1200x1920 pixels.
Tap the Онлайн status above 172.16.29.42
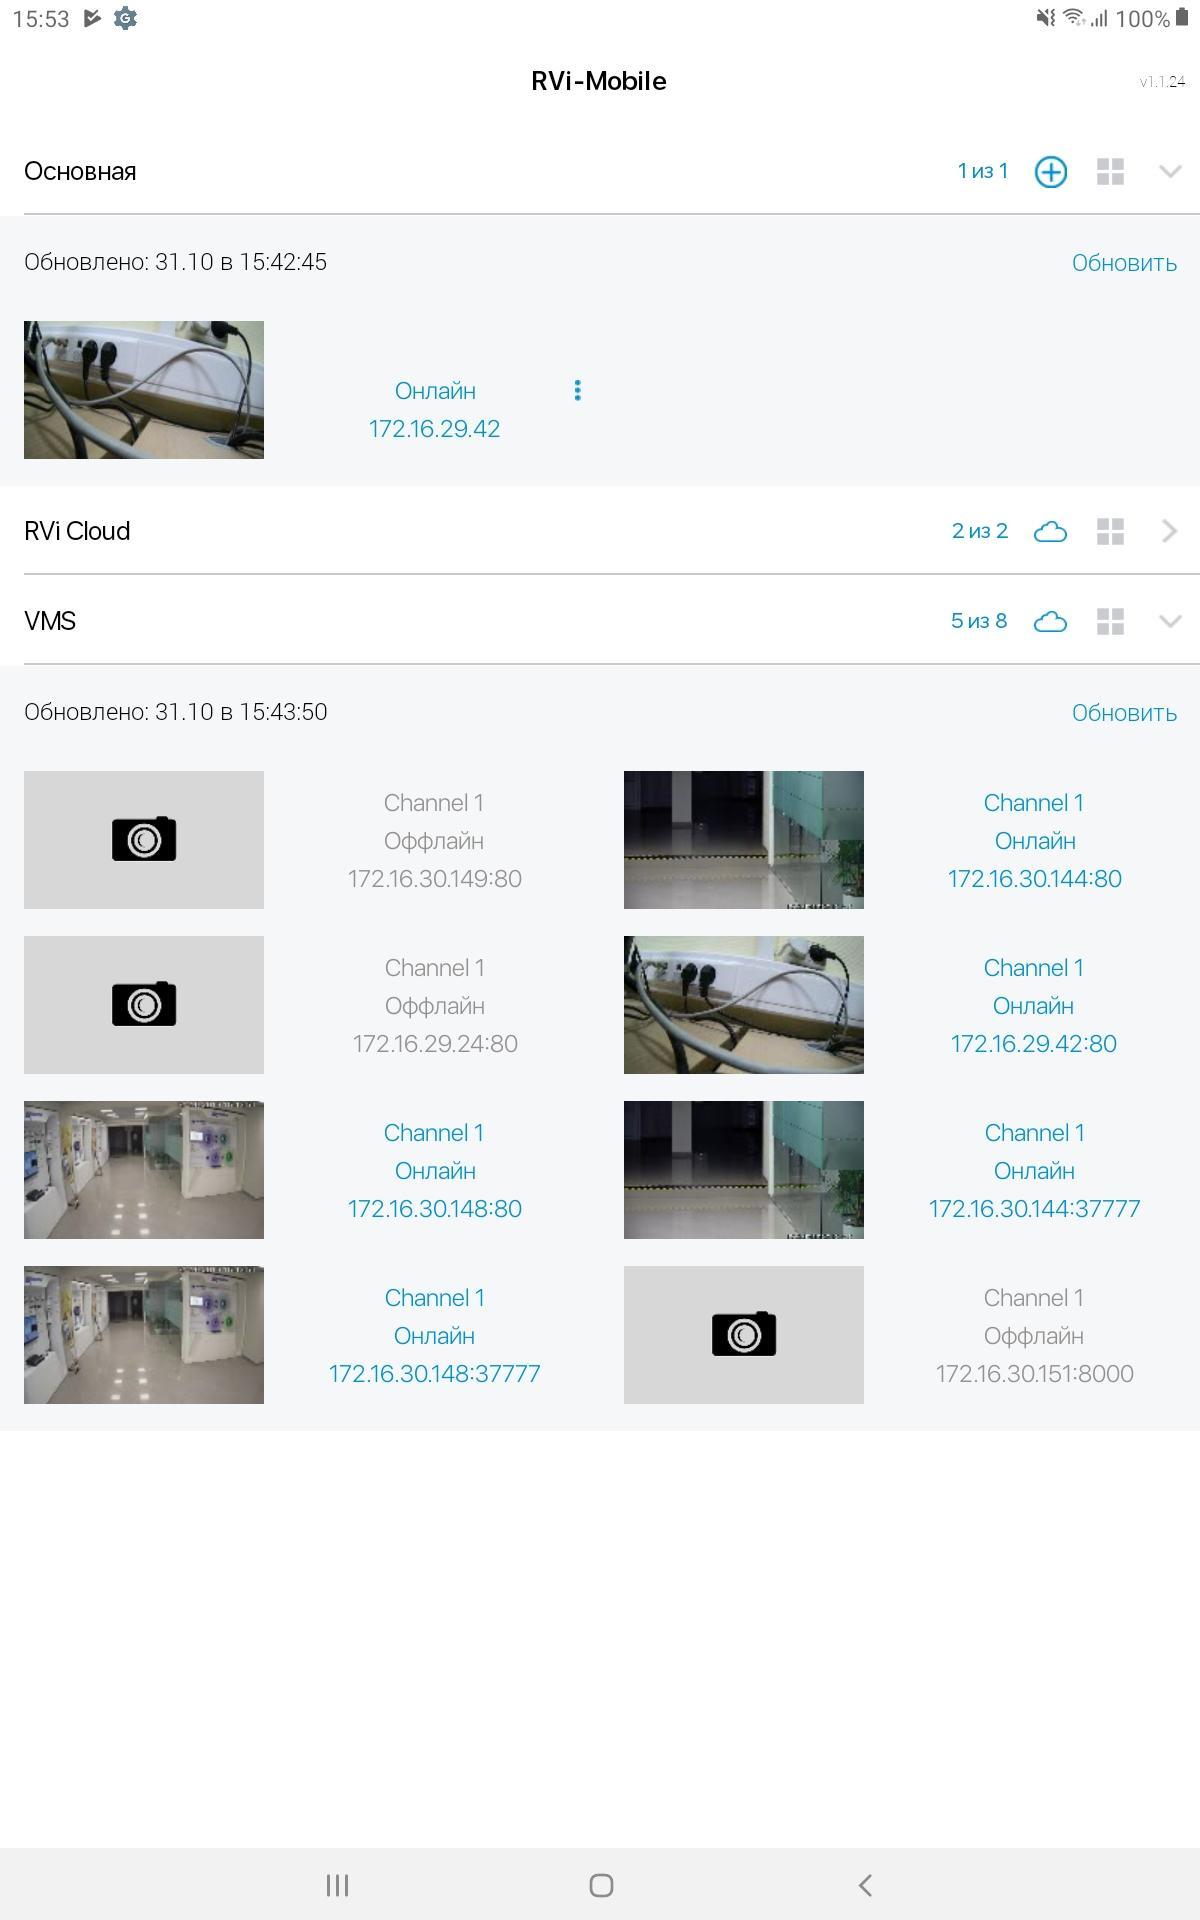tap(435, 391)
